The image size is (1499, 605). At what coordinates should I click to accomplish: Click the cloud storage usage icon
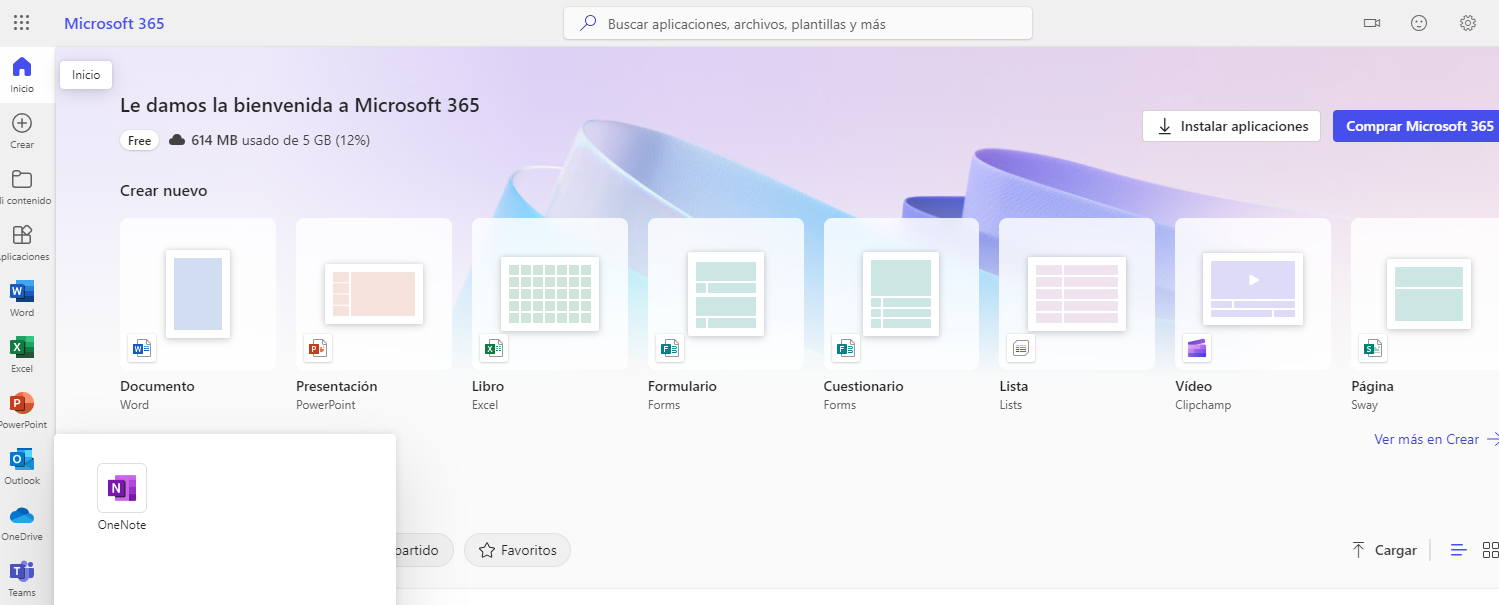(177, 140)
